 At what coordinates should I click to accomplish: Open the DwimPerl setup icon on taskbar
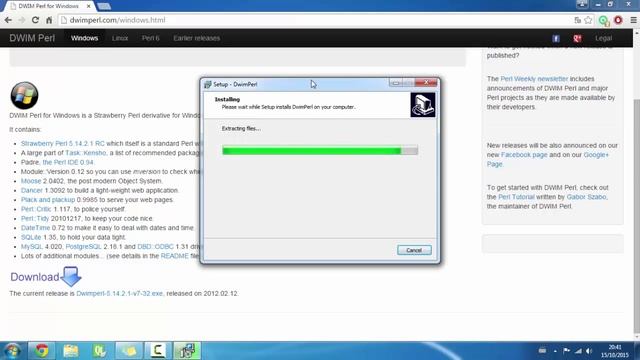pos(187,351)
